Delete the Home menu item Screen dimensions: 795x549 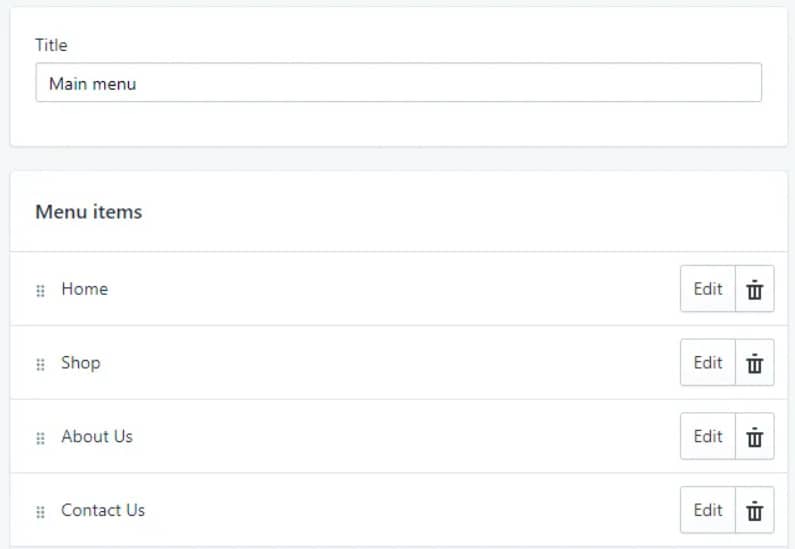(x=754, y=289)
